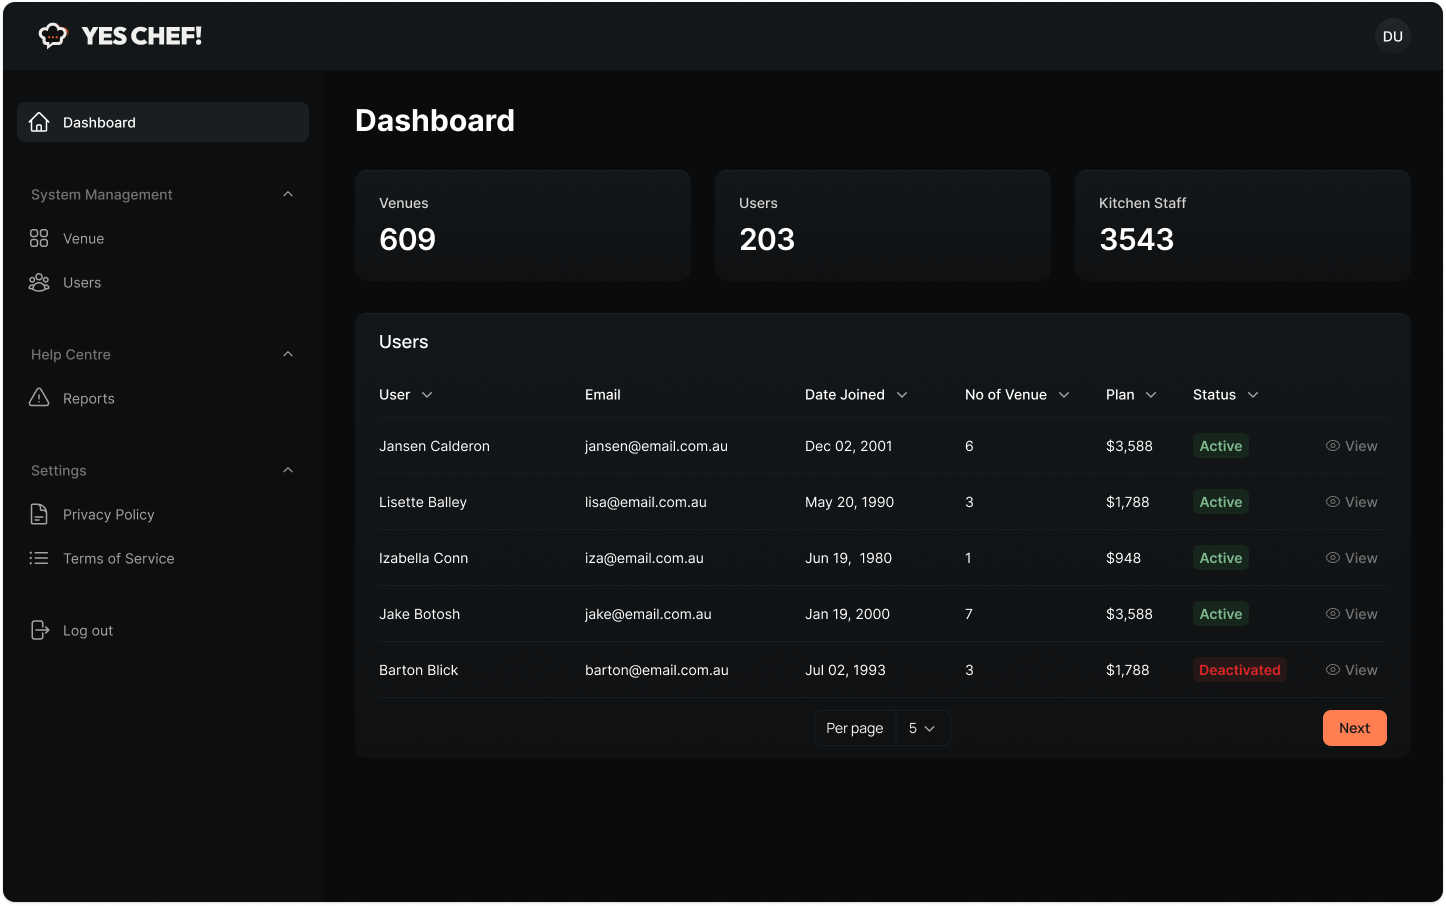Image resolution: width=1446 pixels, height=906 pixels.
Task: Click eye icon in Izabella Conn row
Action: 1333,558
